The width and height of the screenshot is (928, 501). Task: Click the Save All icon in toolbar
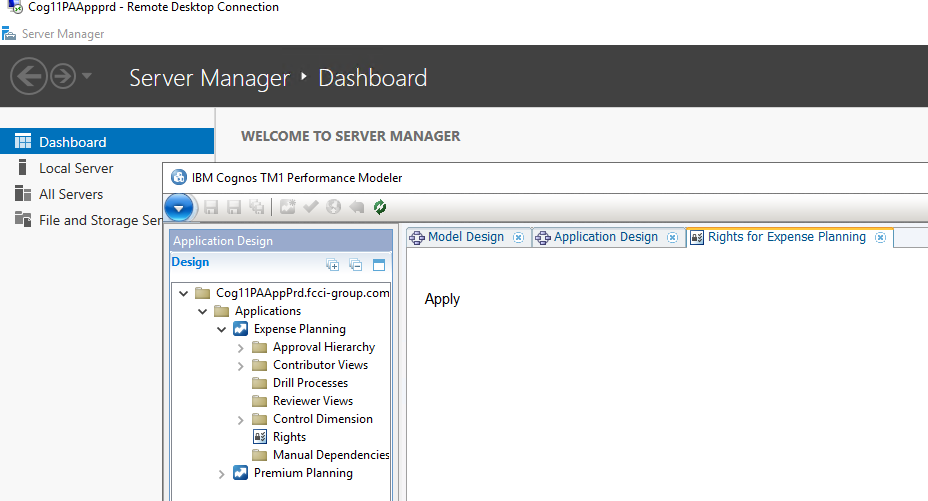click(257, 207)
